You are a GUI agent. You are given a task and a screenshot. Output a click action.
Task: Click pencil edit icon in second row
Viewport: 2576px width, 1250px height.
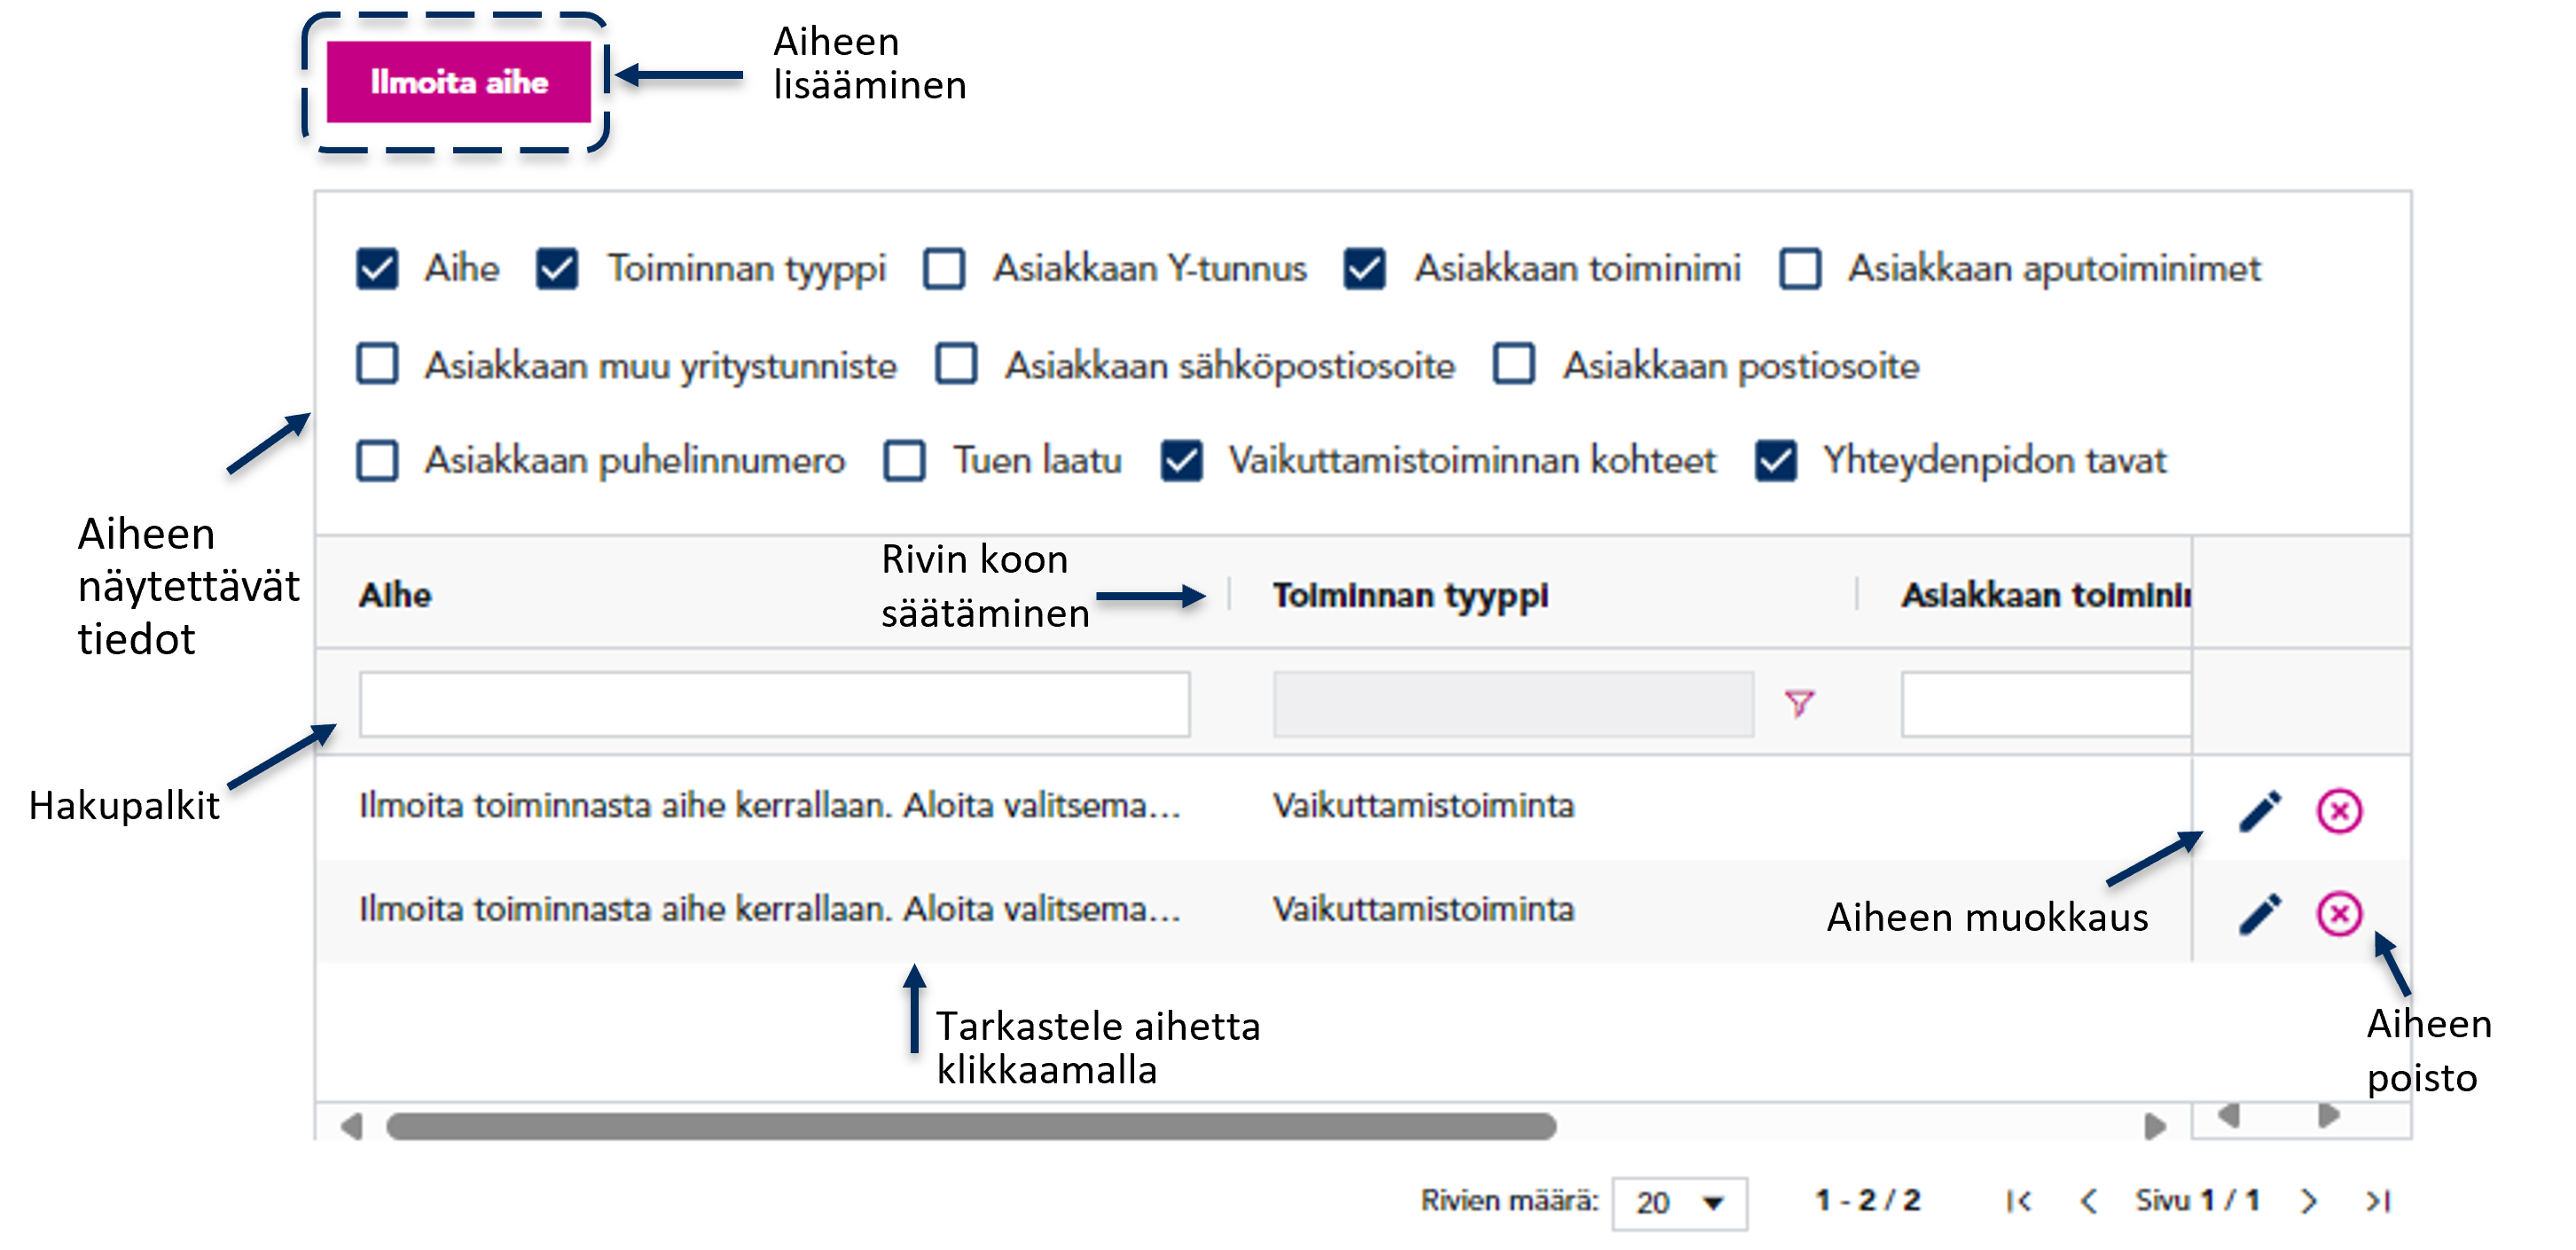tap(2259, 913)
